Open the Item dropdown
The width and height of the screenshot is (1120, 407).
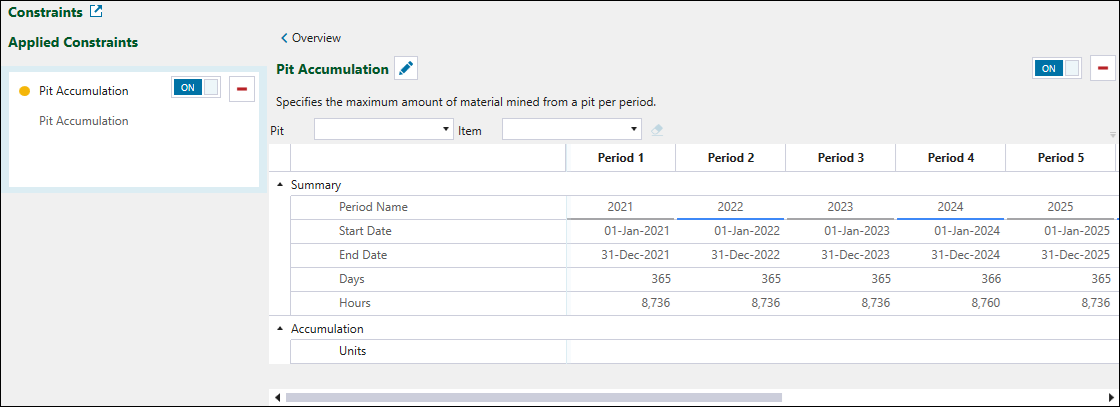[634, 130]
